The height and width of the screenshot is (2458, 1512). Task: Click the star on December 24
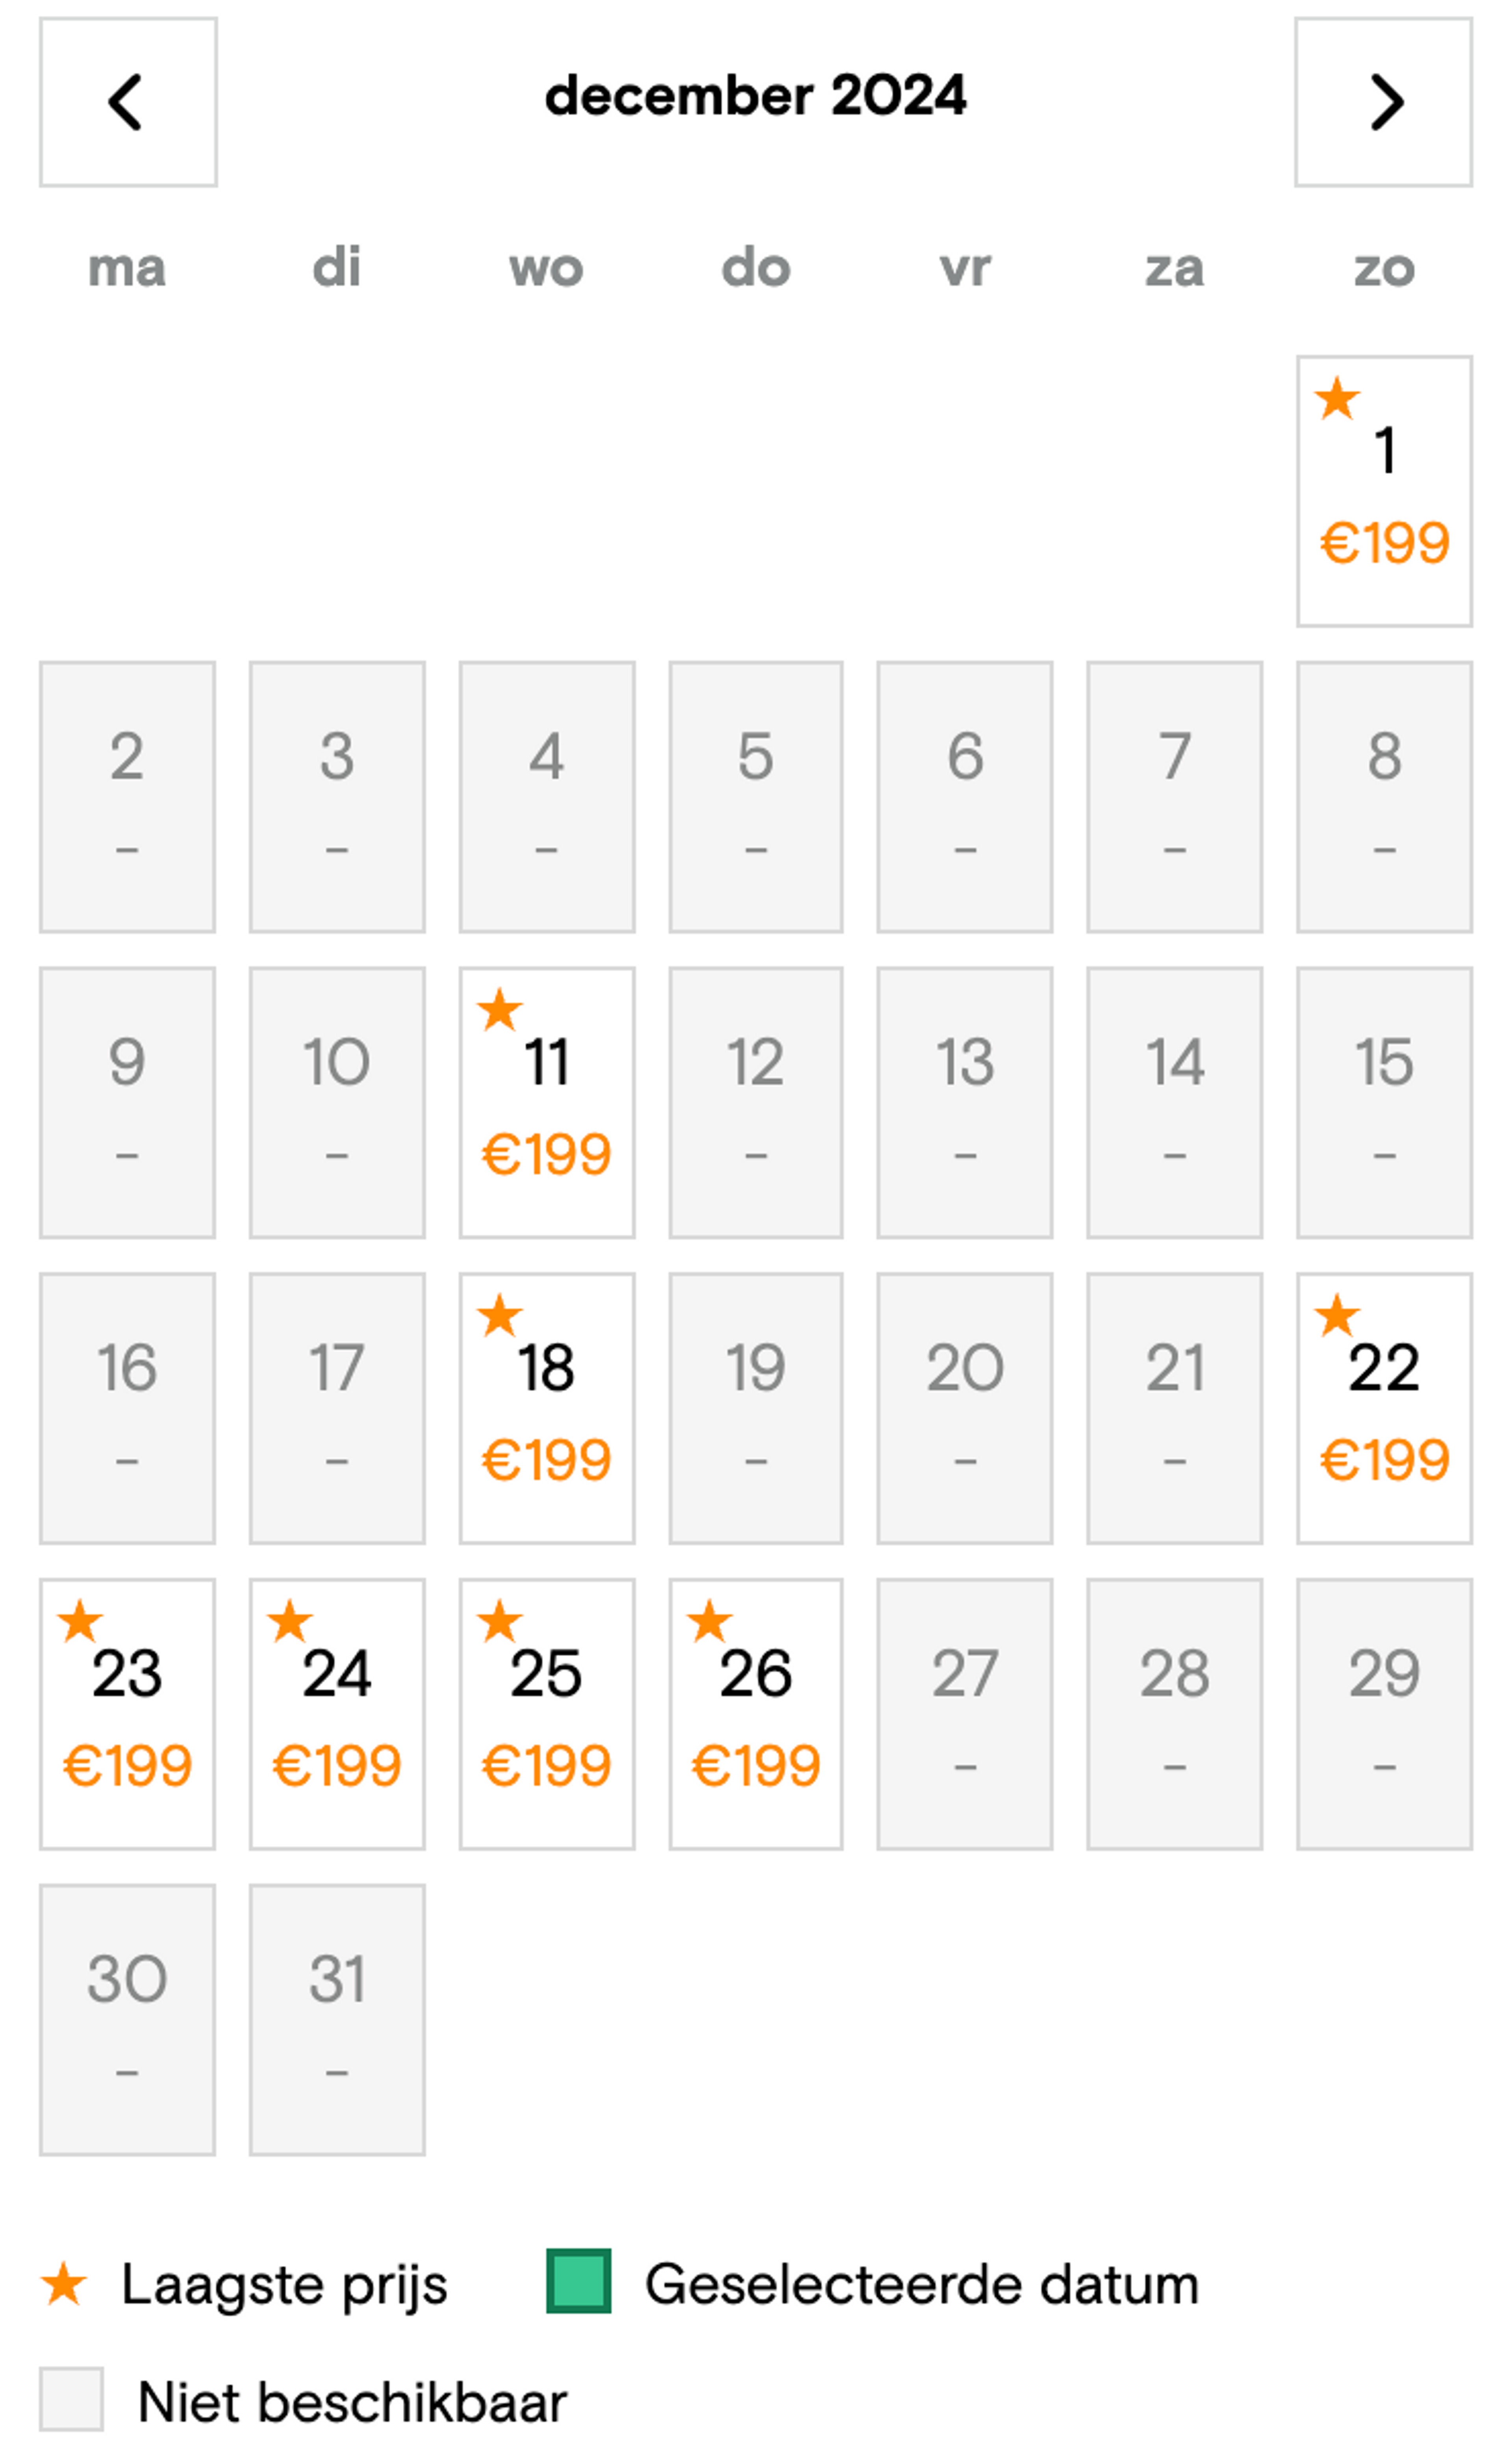(290, 1621)
